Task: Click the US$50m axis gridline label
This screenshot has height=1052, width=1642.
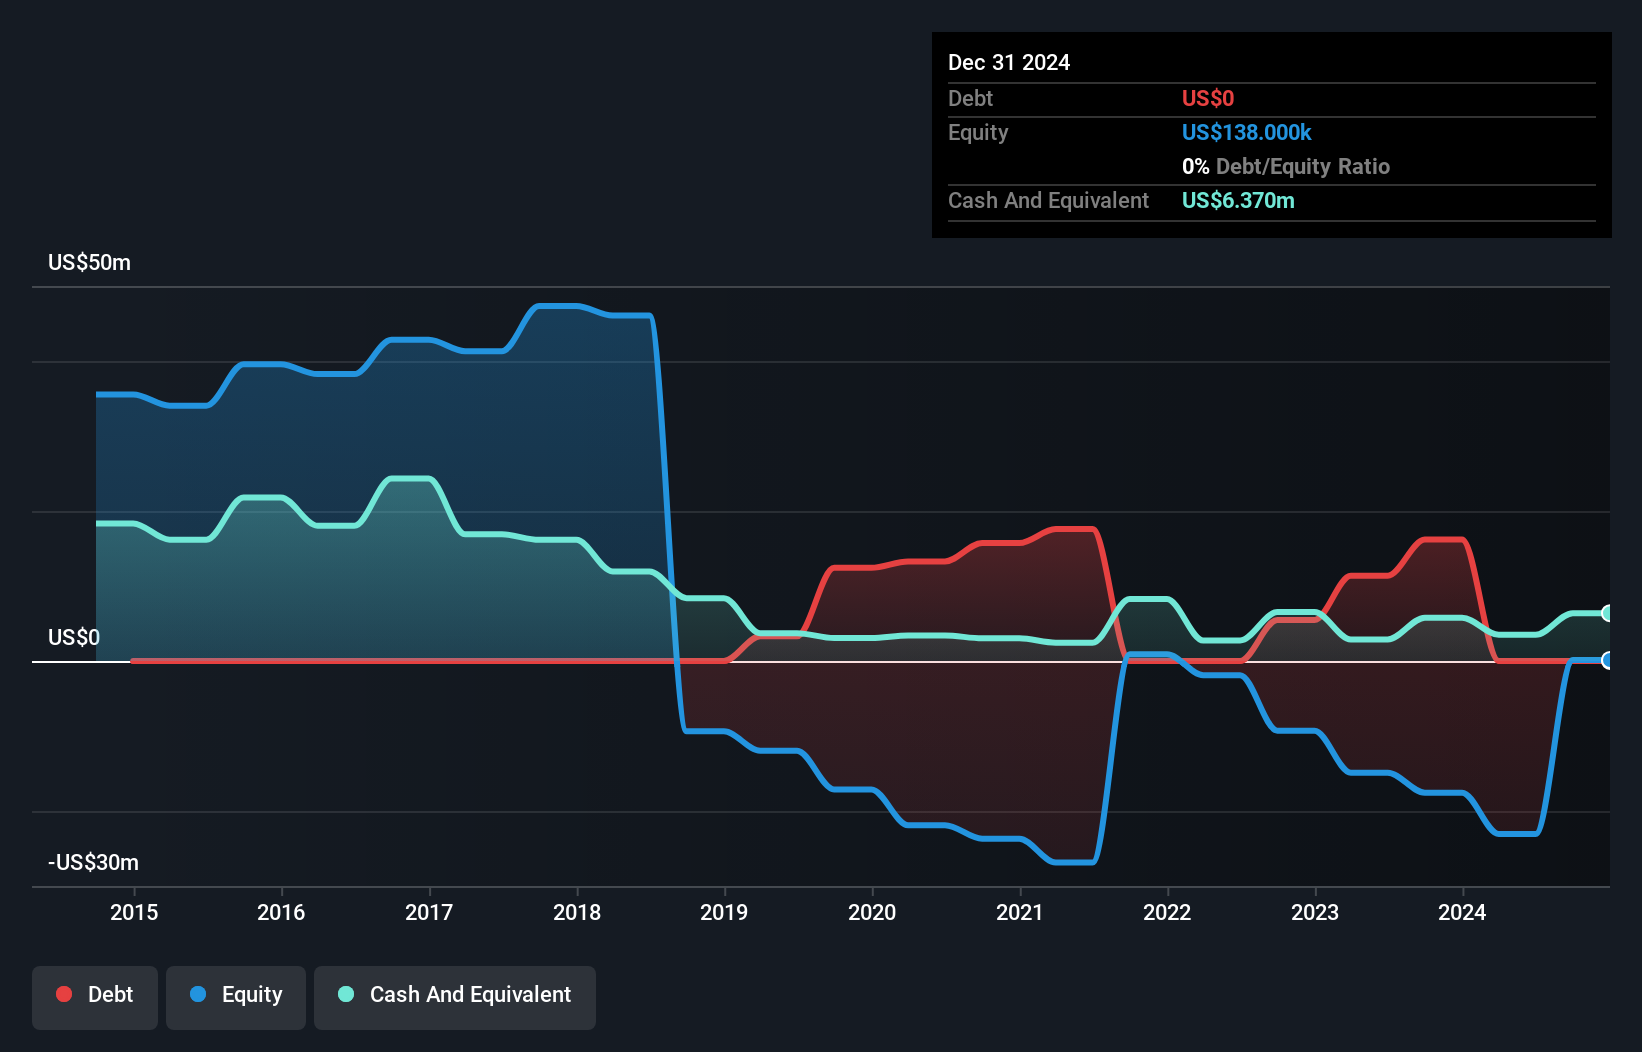Action: pyautogui.click(x=88, y=262)
